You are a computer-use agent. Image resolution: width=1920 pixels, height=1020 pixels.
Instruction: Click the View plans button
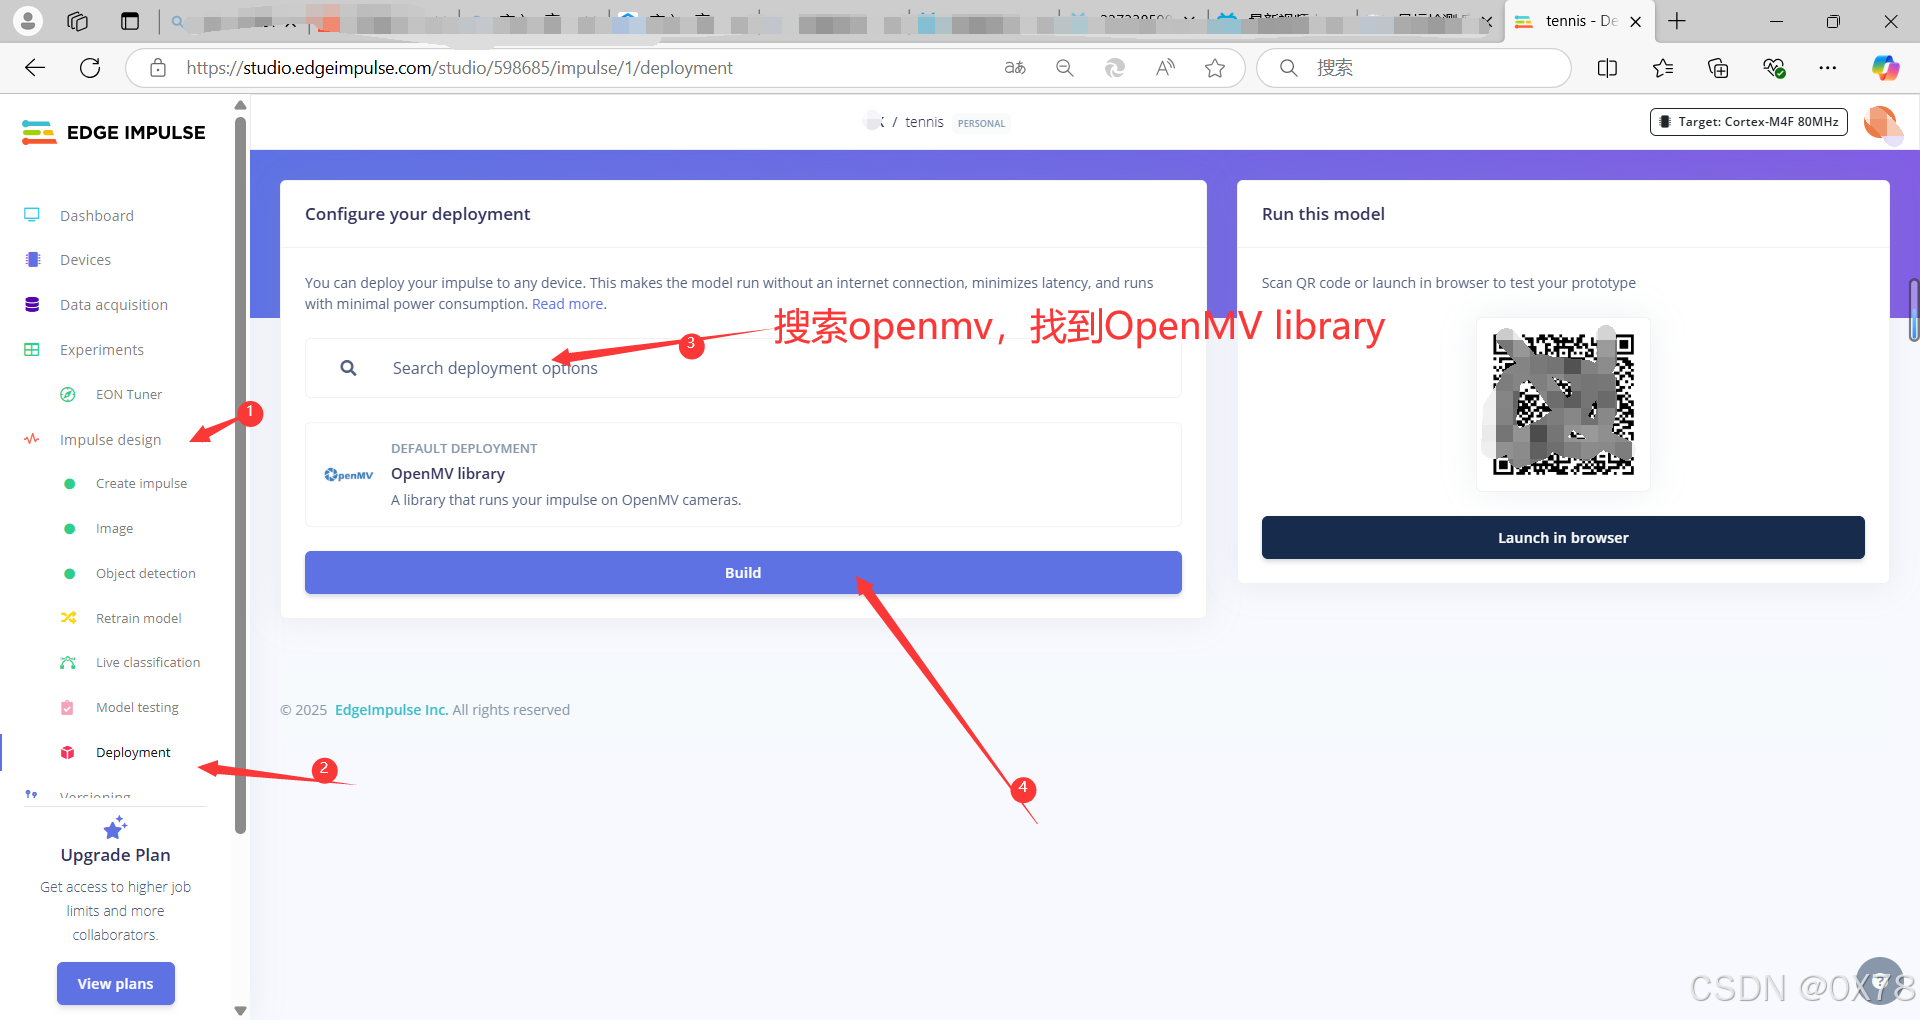[x=116, y=984]
